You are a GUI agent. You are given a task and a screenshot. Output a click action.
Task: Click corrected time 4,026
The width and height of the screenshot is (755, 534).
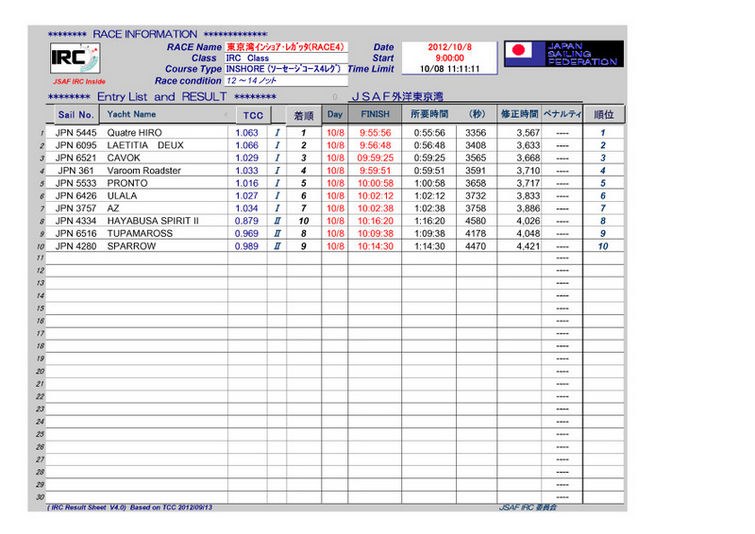pyautogui.click(x=528, y=221)
